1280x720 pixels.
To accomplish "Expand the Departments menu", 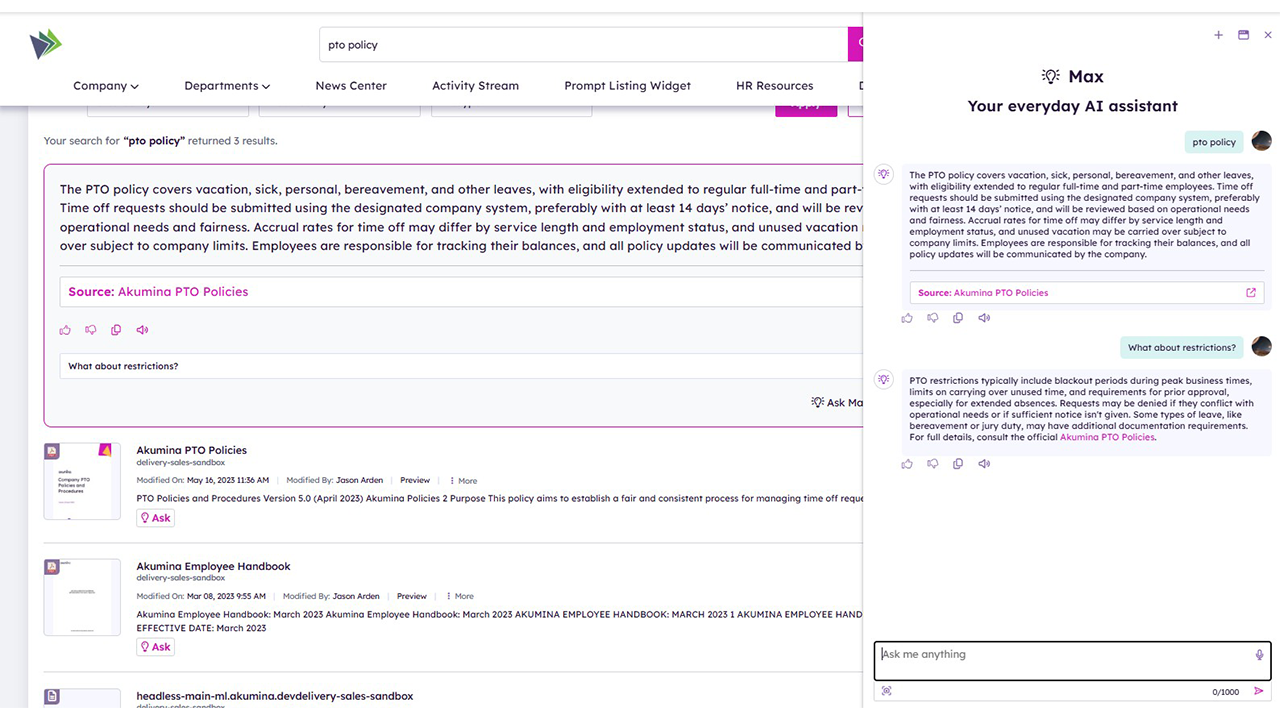I will tap(227, 86).
